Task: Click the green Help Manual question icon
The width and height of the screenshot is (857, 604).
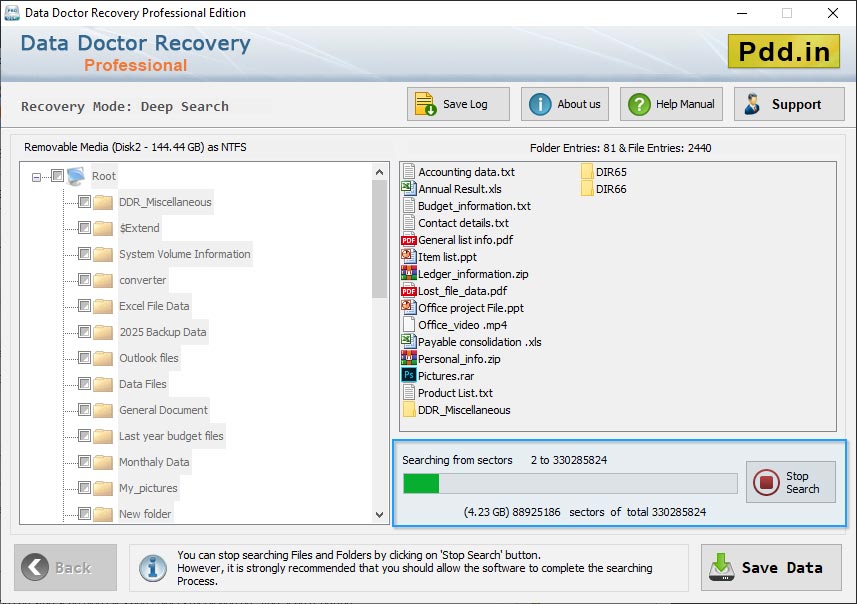Action: 639,104
